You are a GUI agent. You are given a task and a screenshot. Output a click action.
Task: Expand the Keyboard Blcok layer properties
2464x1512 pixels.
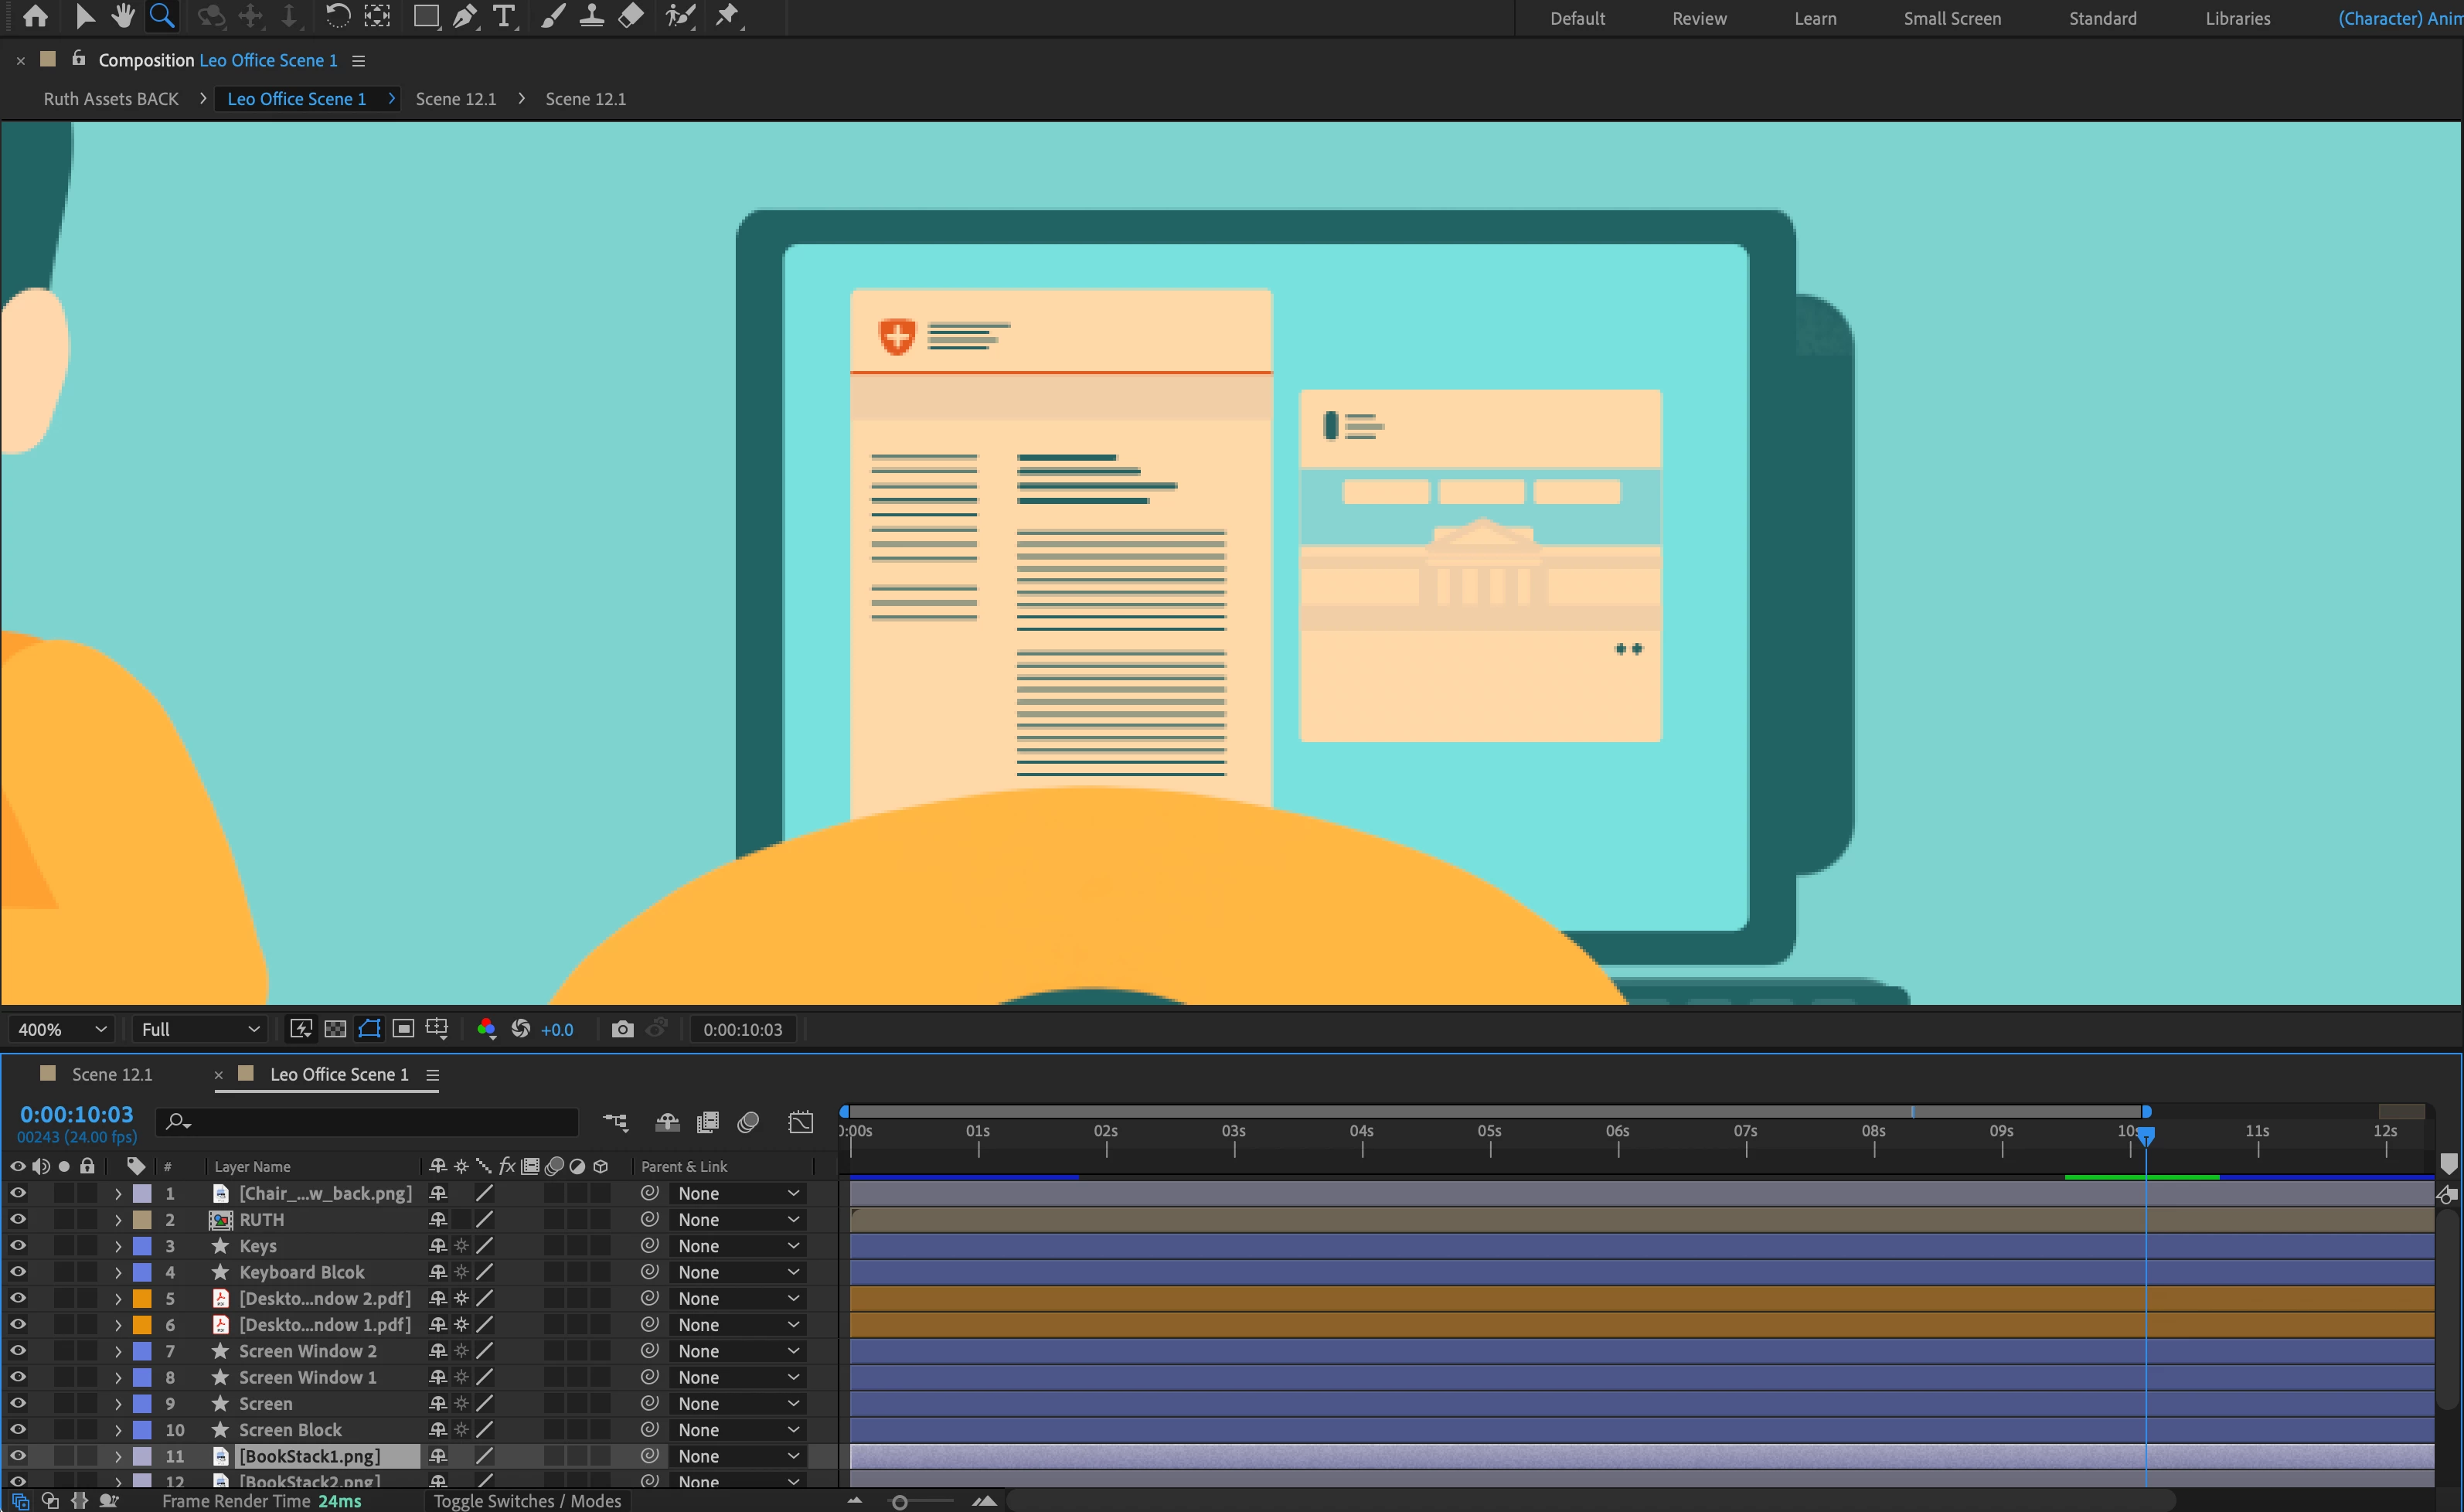click(118, 1272)
